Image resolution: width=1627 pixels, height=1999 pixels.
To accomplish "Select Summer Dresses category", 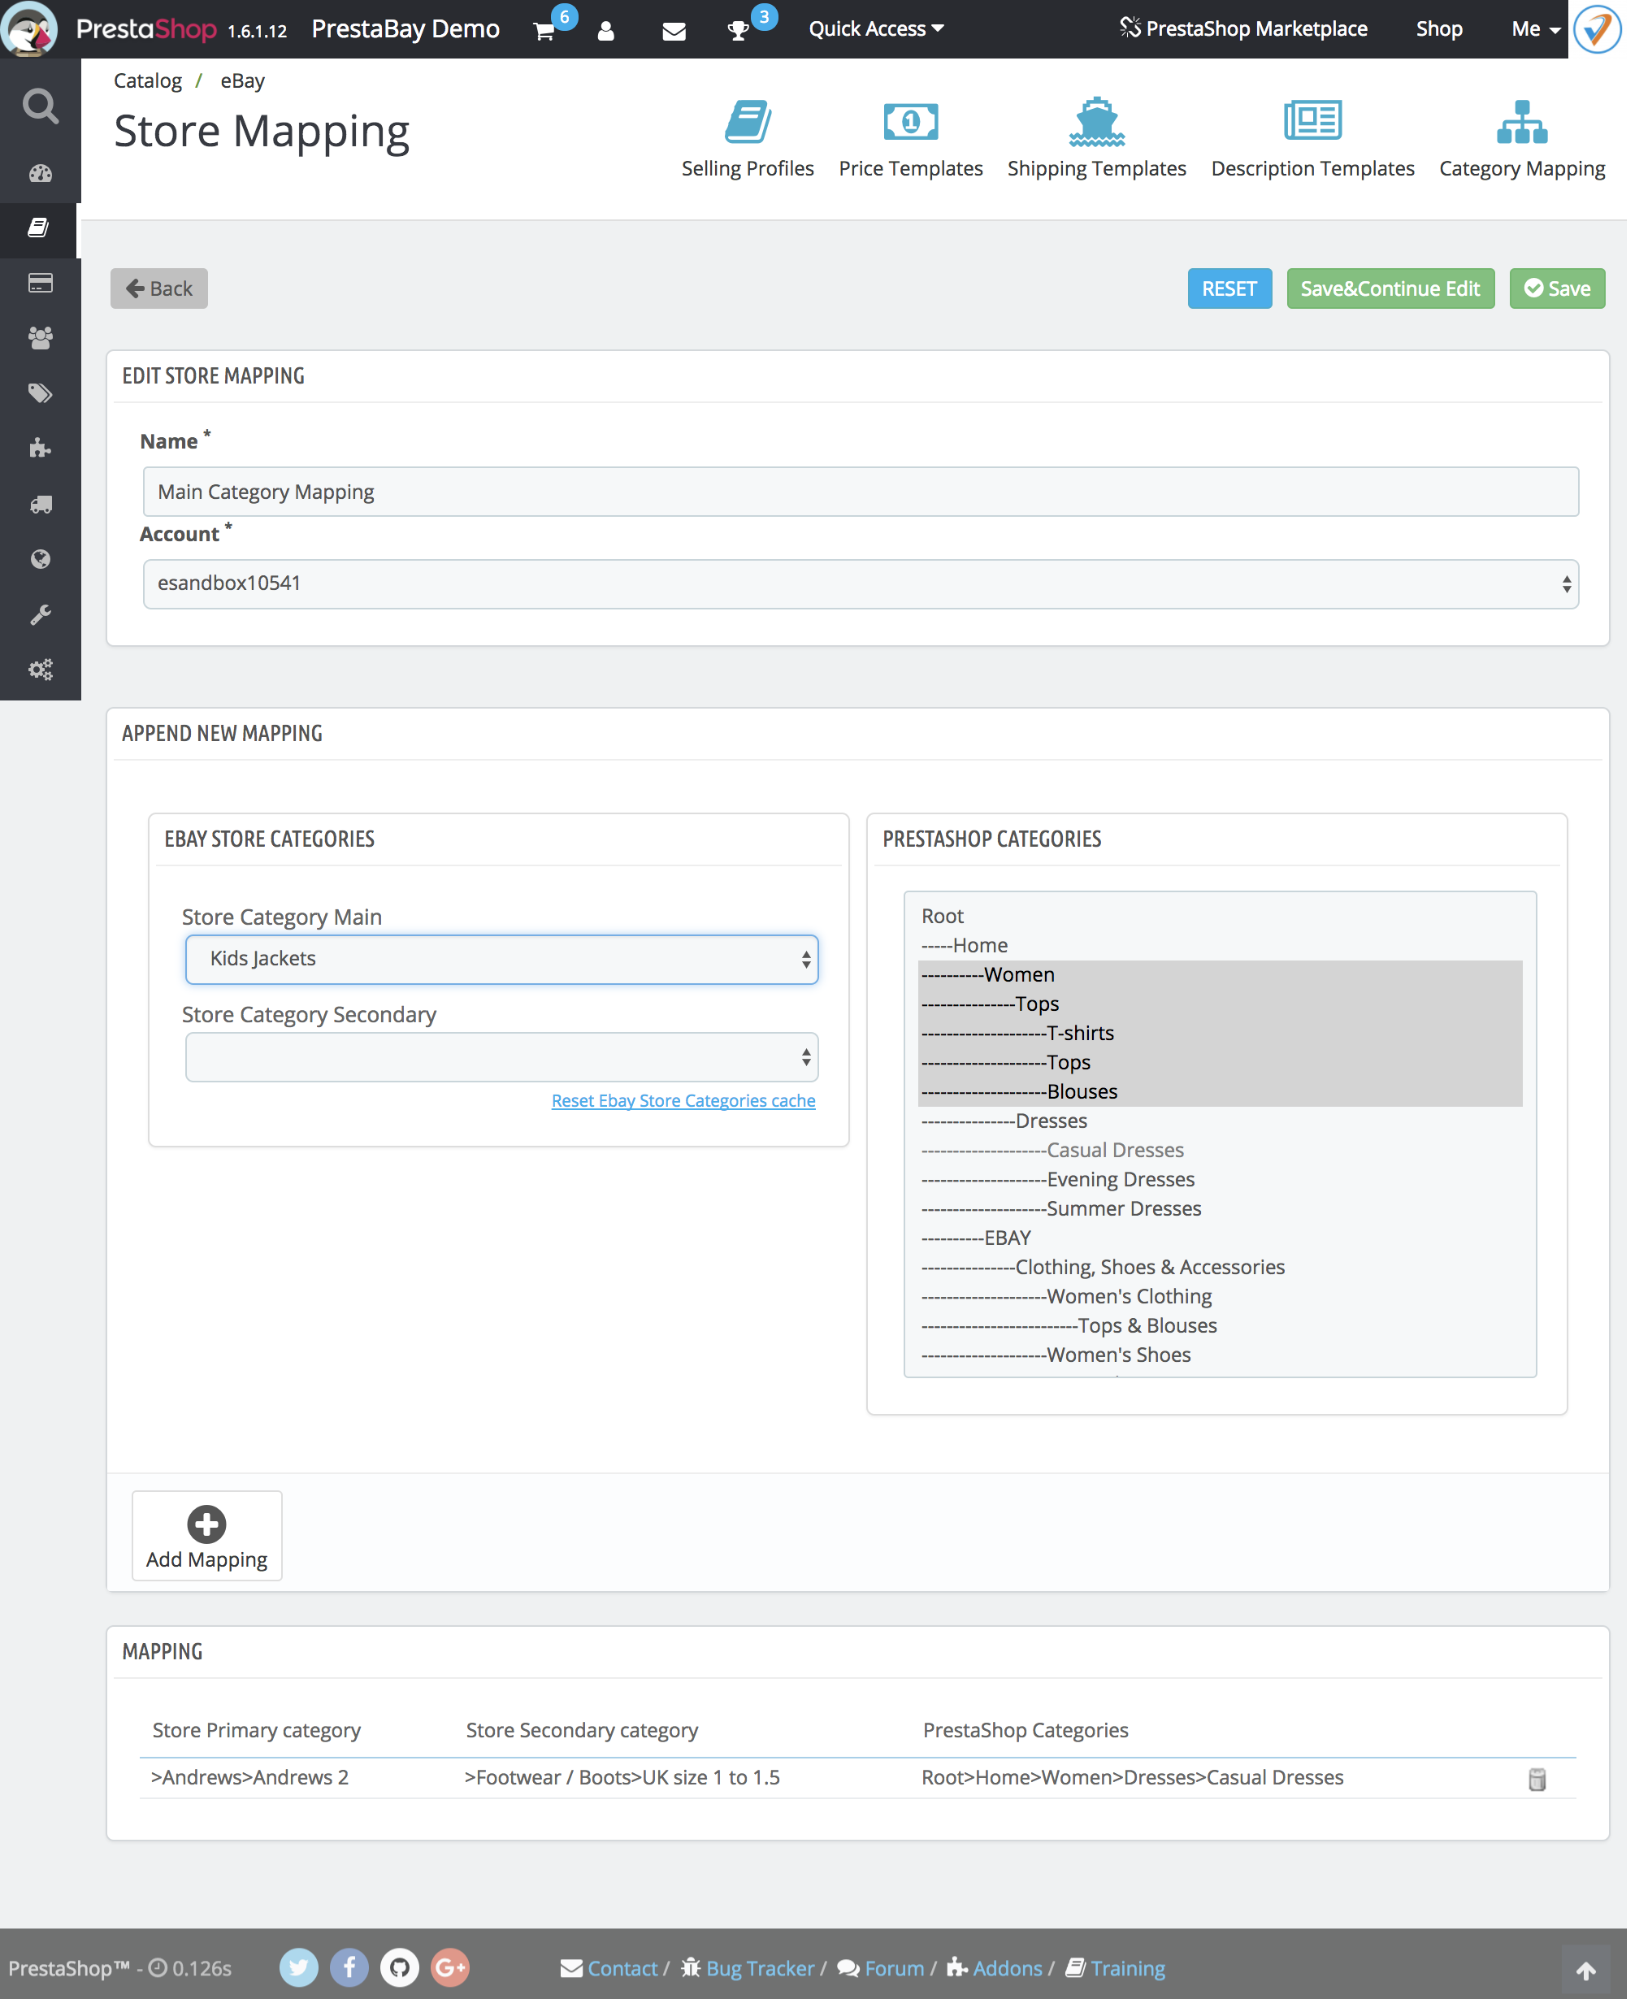I will (x=1220, y=1209).
